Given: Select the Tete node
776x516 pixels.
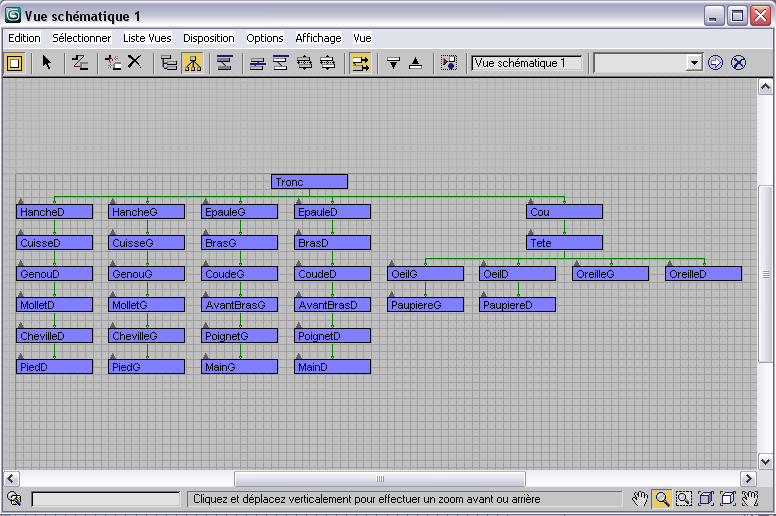Looking at the screenshot, I should pos(564,243).
